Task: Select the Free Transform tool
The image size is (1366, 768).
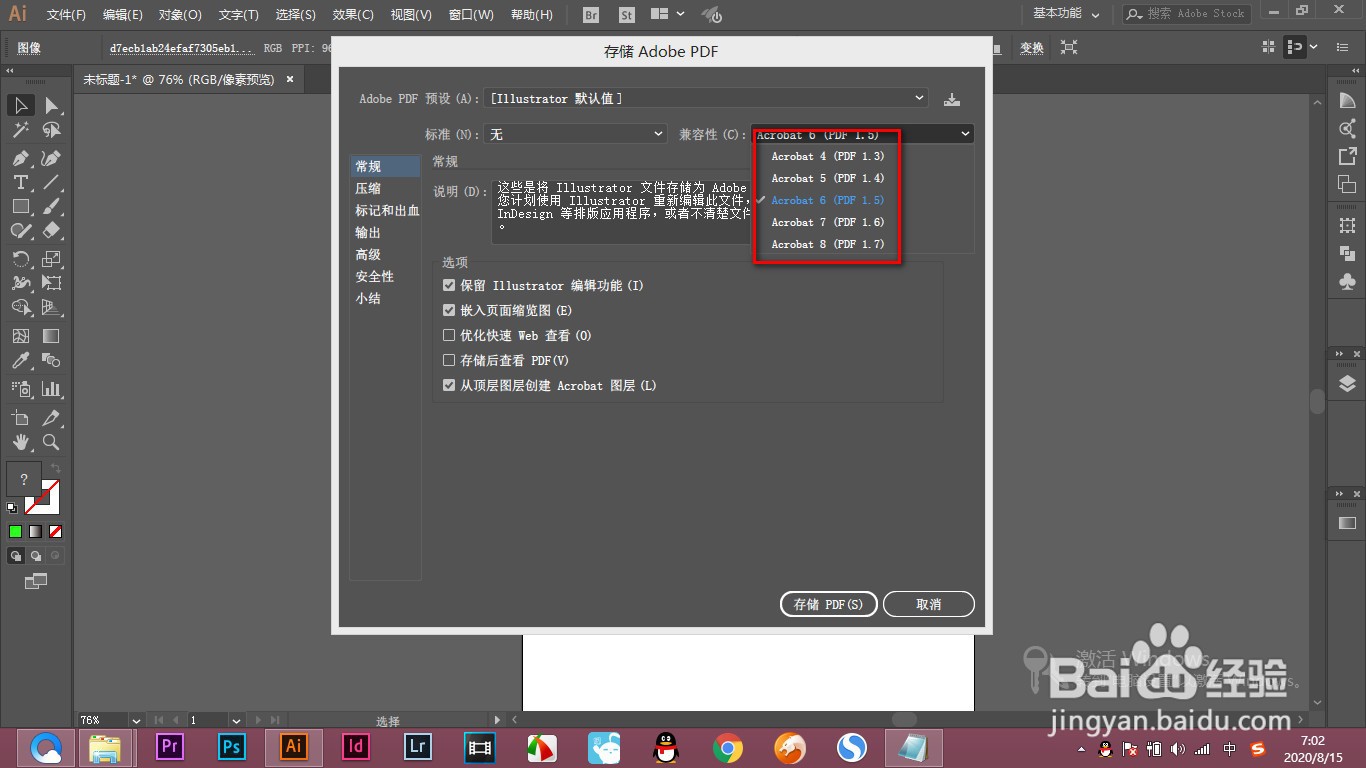Action: click(x=51, y=283)
